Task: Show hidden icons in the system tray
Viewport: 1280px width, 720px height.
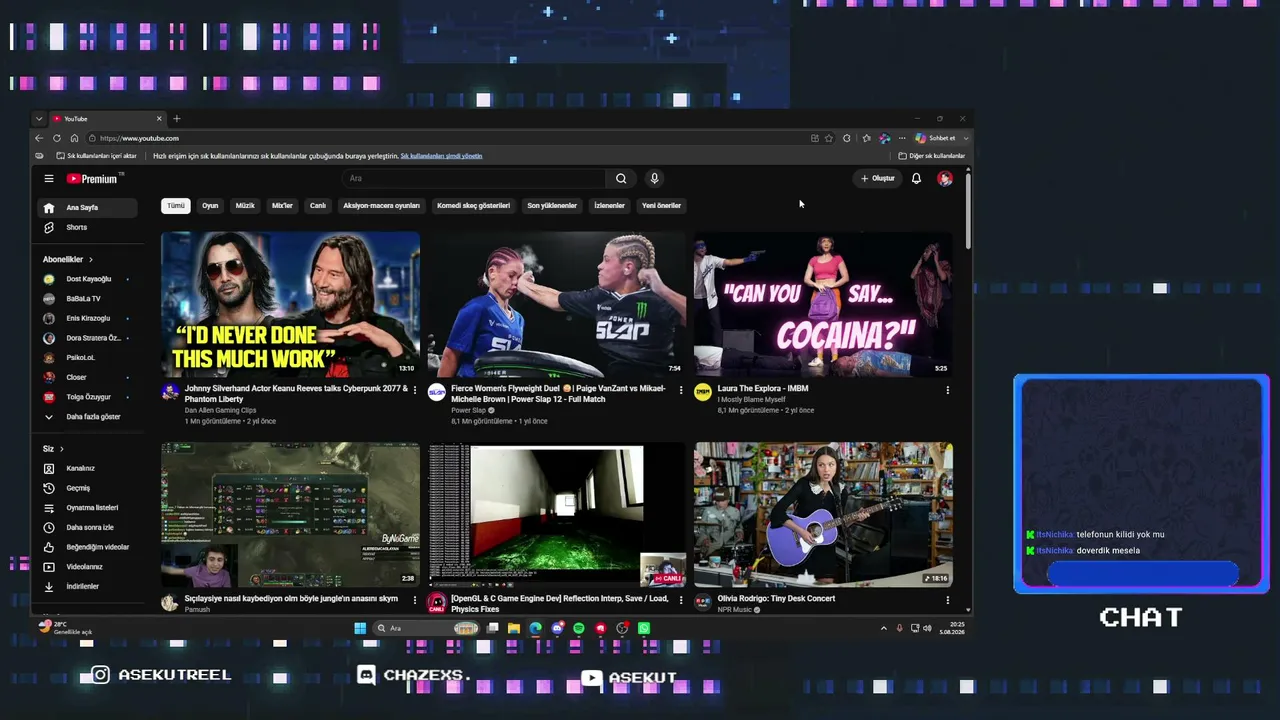Action: pyautogui.click(x=883, y=628)
